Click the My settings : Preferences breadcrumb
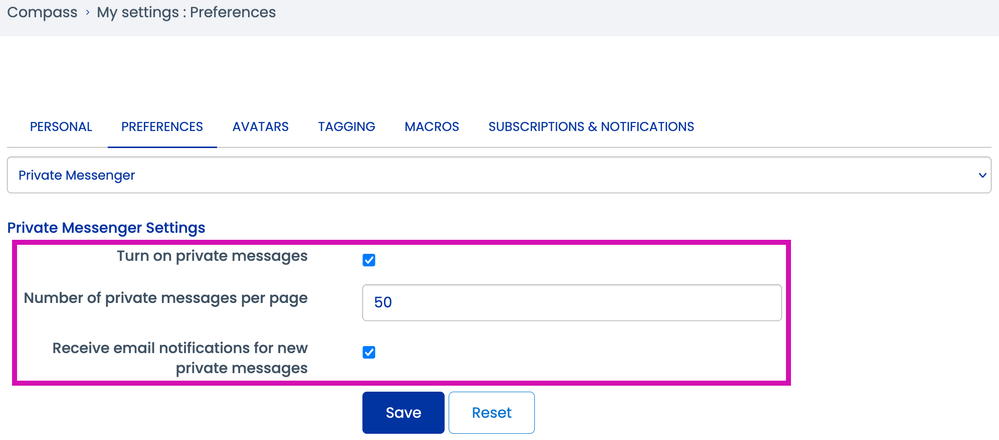 coord(186,13)
